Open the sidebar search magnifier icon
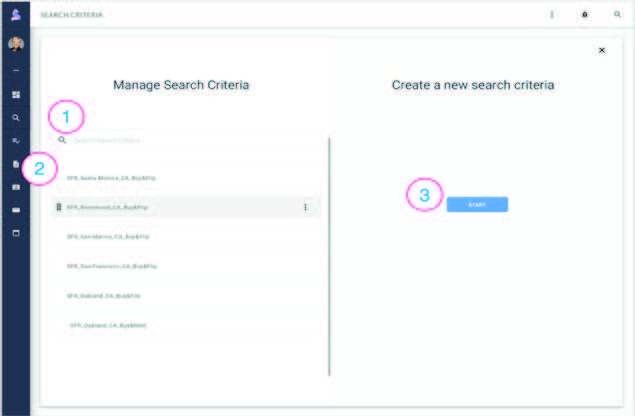 click(16, 118)
